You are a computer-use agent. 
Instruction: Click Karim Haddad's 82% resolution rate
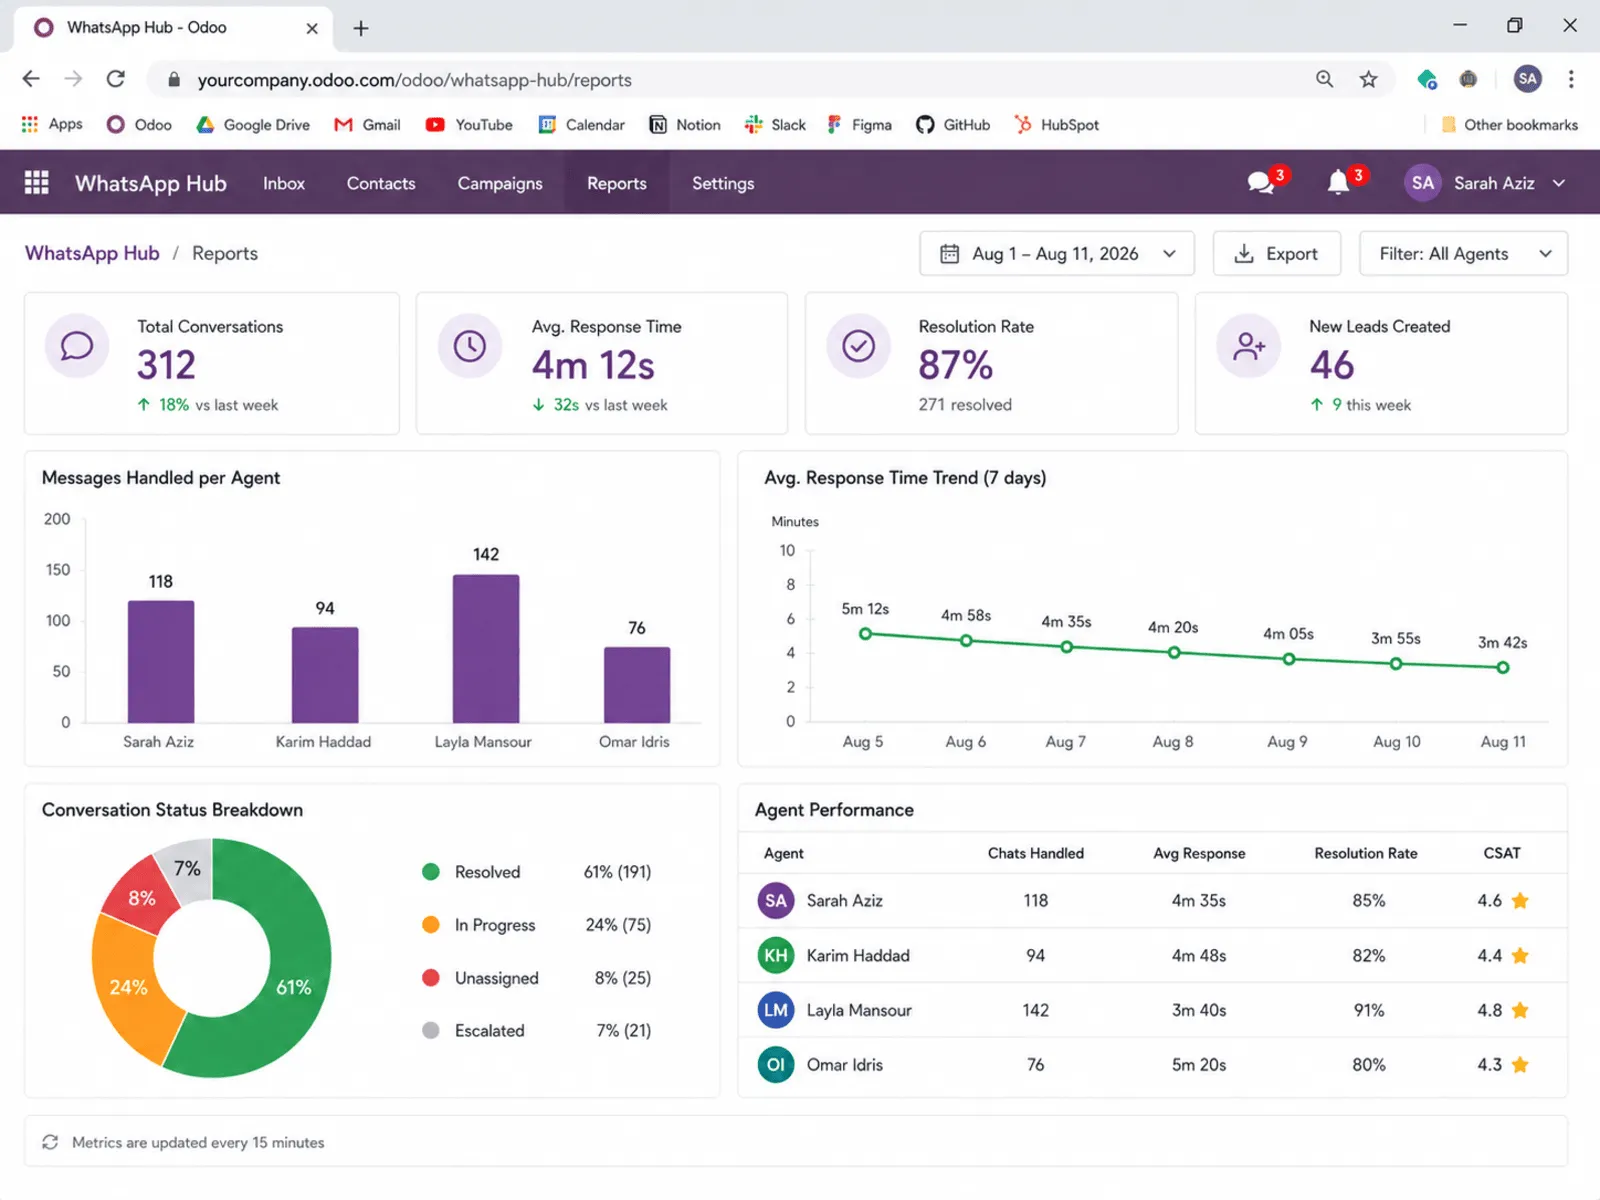(1369, 955)
